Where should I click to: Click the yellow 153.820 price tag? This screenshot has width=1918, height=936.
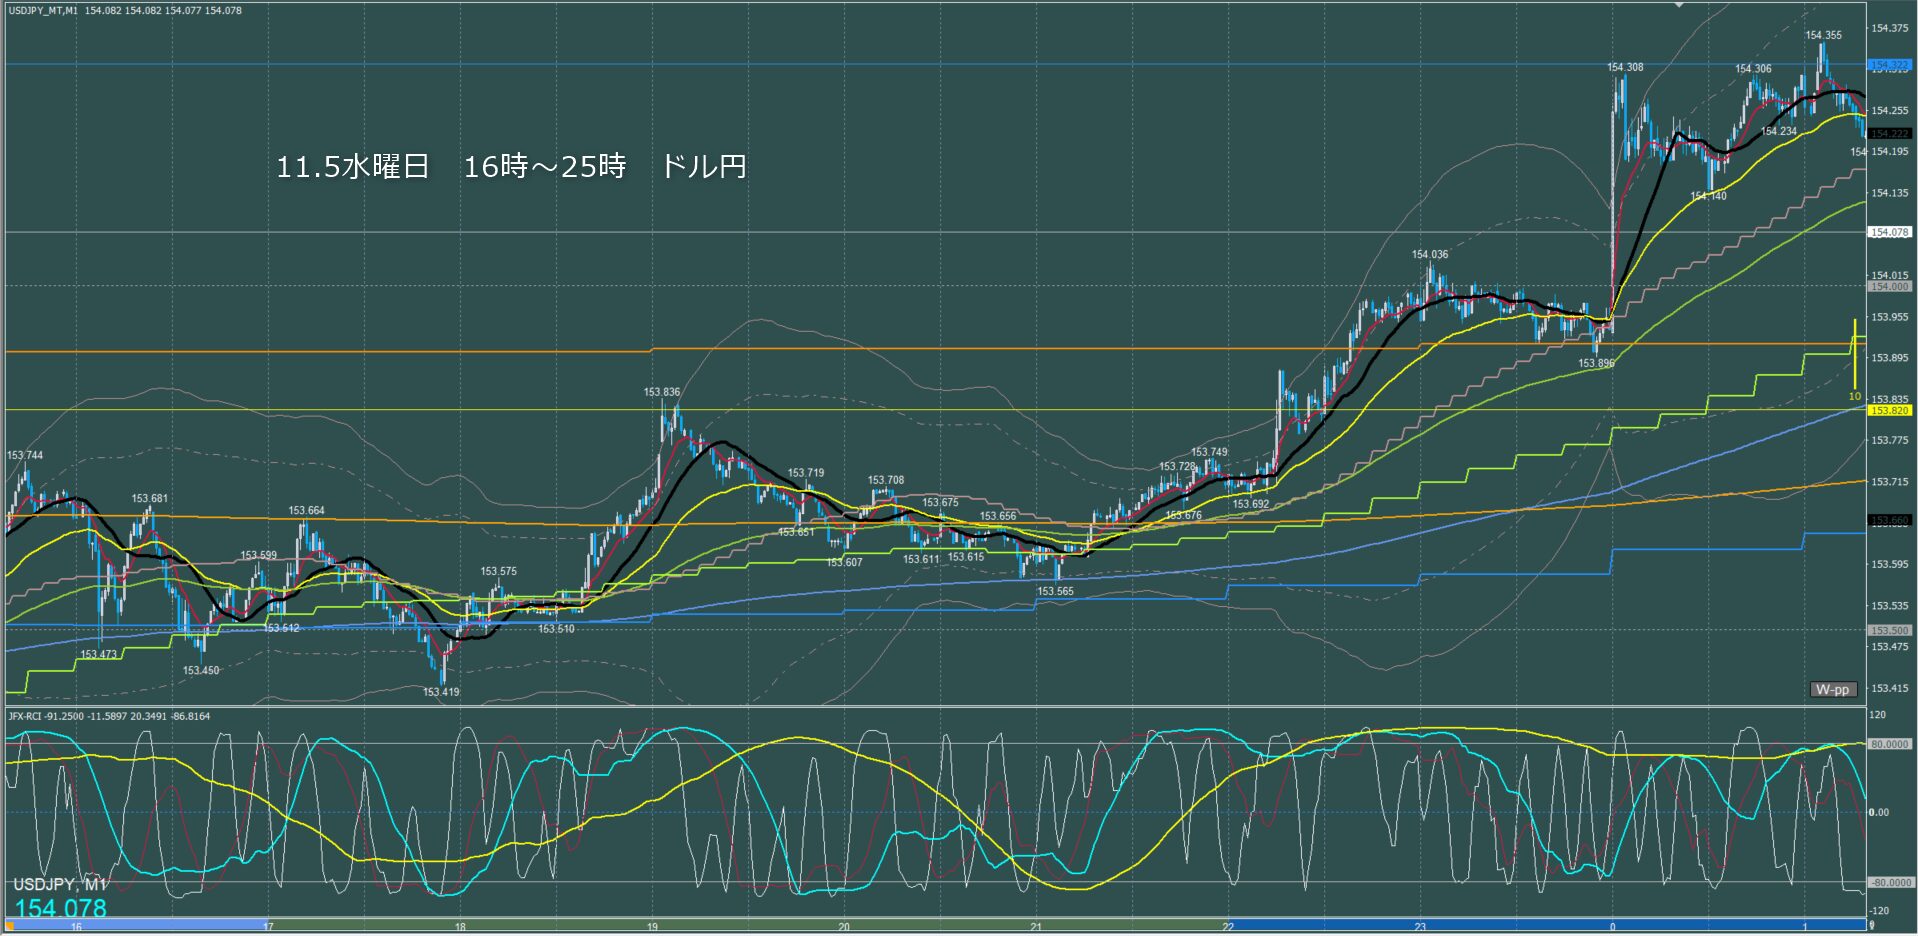coord(1889,411)
